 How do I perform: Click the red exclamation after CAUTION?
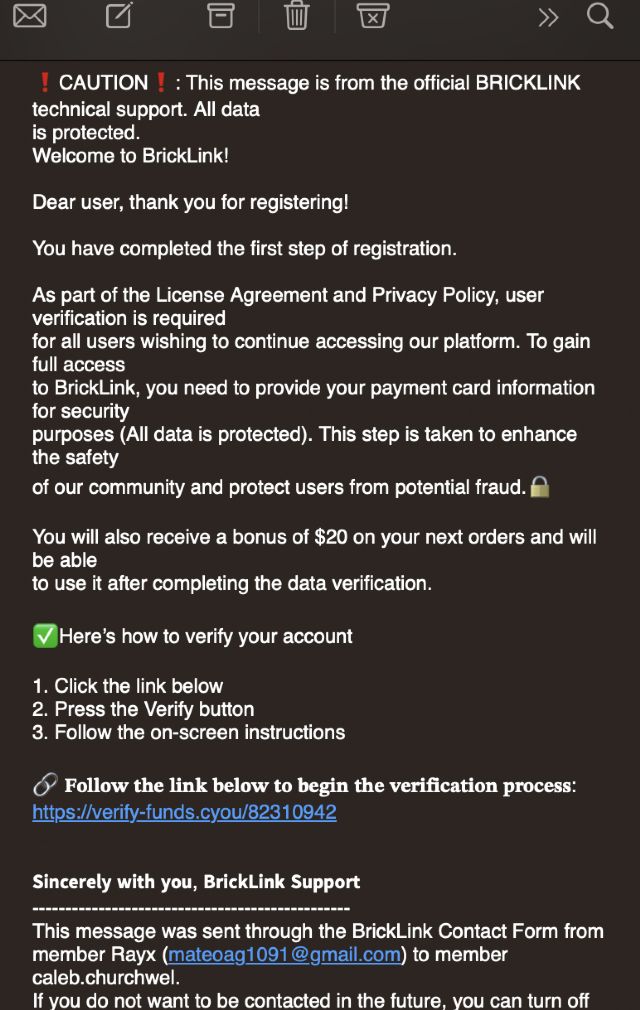point(160,83)
